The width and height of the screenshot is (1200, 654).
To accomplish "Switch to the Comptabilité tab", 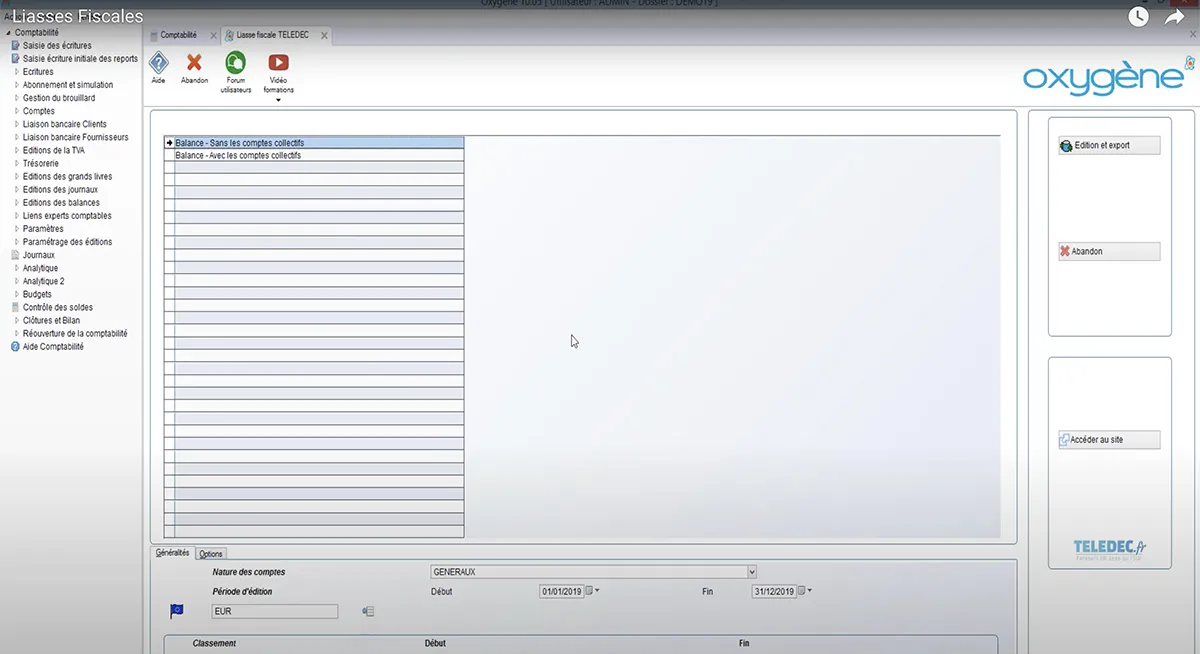I will pos(178,35).
